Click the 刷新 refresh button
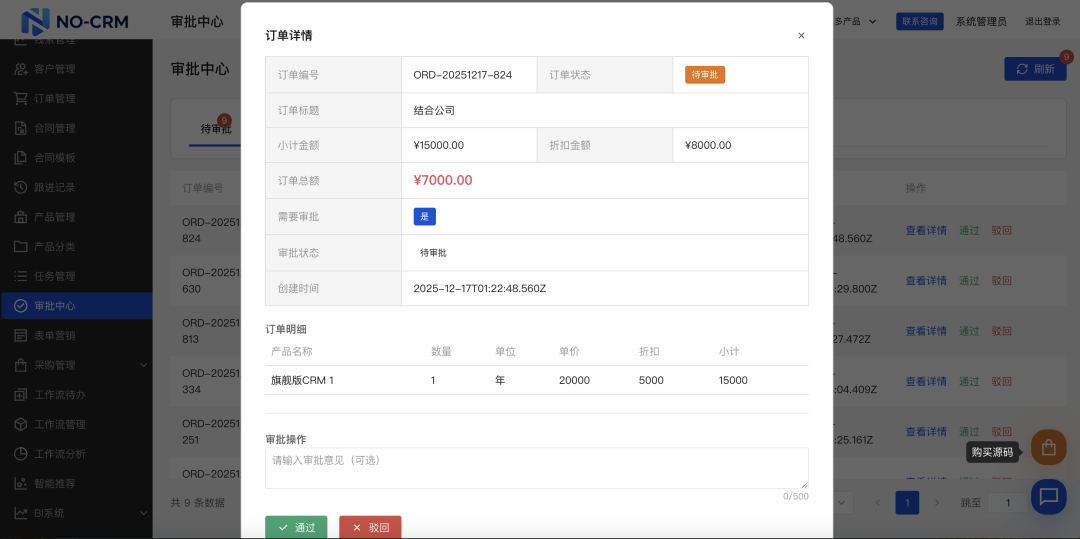 click(1035, 69)
